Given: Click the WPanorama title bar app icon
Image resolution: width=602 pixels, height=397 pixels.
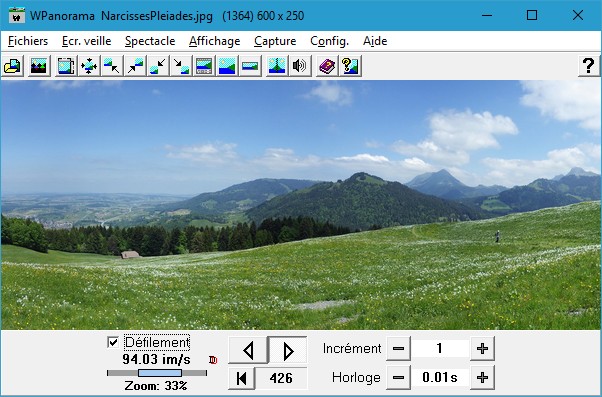Looking at the screenshot, I should click(x=17, y=15).
